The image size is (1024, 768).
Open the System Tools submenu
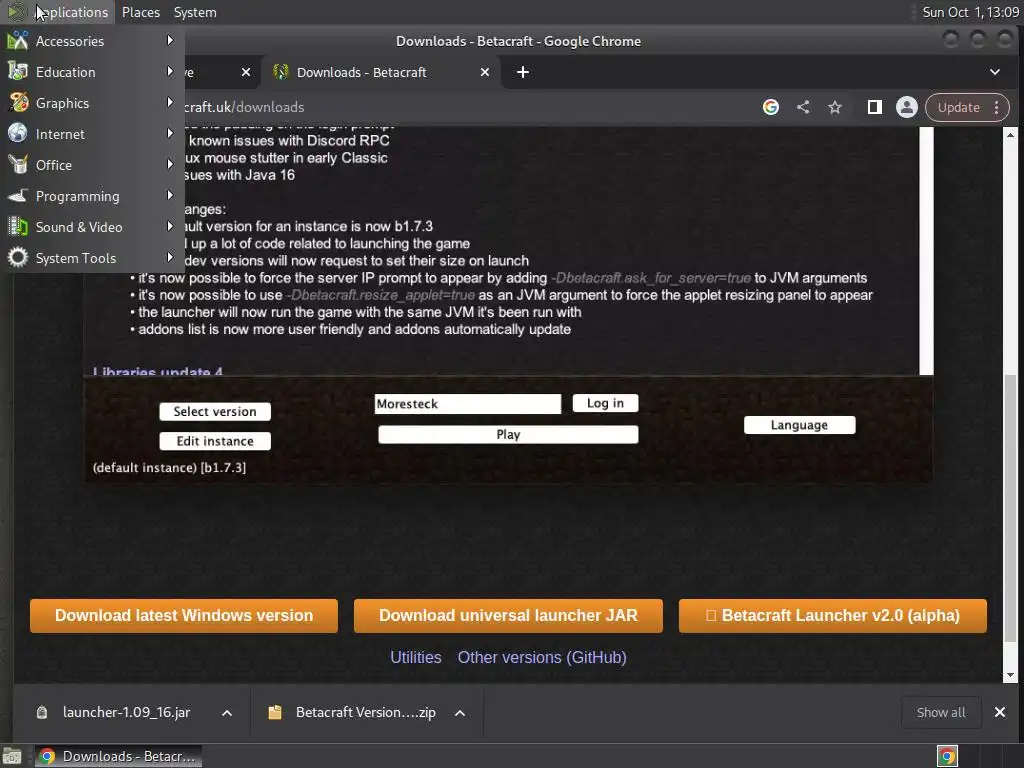pyautogui.click(x=92, y=258)
